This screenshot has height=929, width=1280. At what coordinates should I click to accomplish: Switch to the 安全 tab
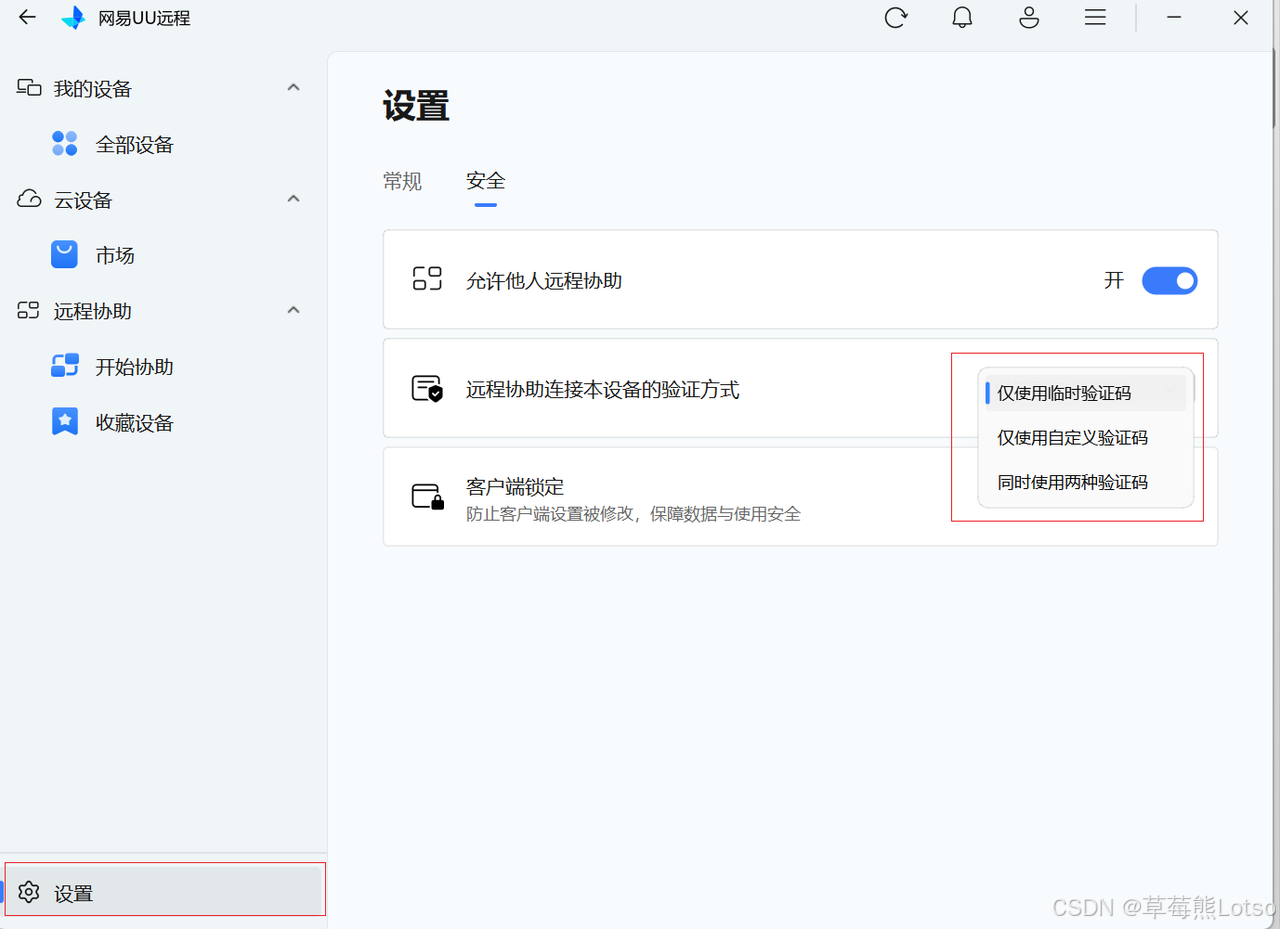coord(486,181)
